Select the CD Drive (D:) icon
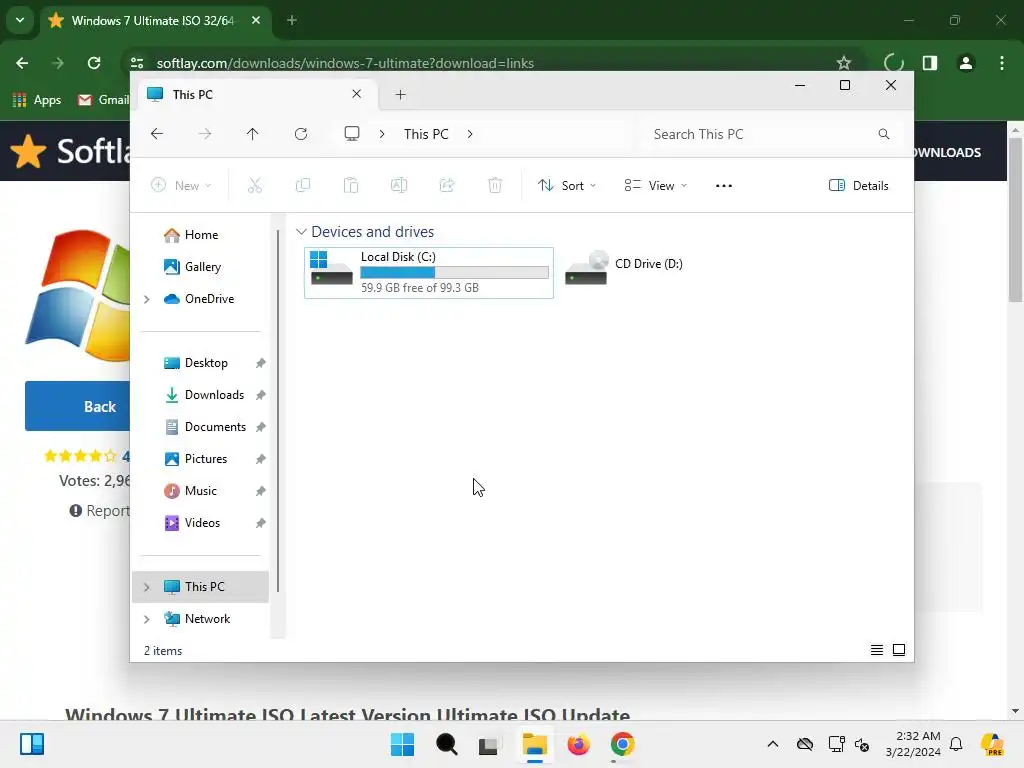This screenshot has height=768, width=1024. [586, 268]
